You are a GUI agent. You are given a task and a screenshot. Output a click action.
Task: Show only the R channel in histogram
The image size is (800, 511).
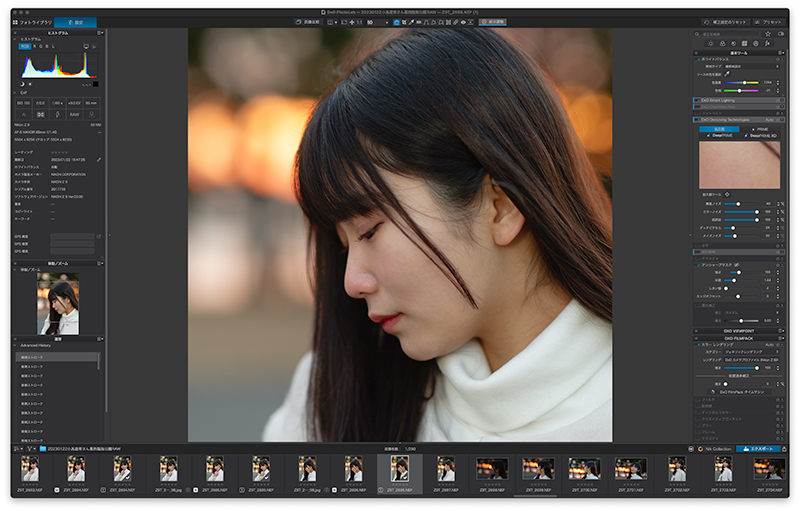(35, 46)
